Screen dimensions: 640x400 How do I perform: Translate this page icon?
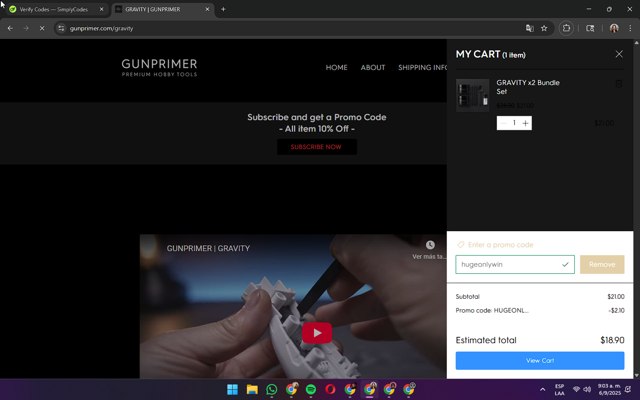529,28
